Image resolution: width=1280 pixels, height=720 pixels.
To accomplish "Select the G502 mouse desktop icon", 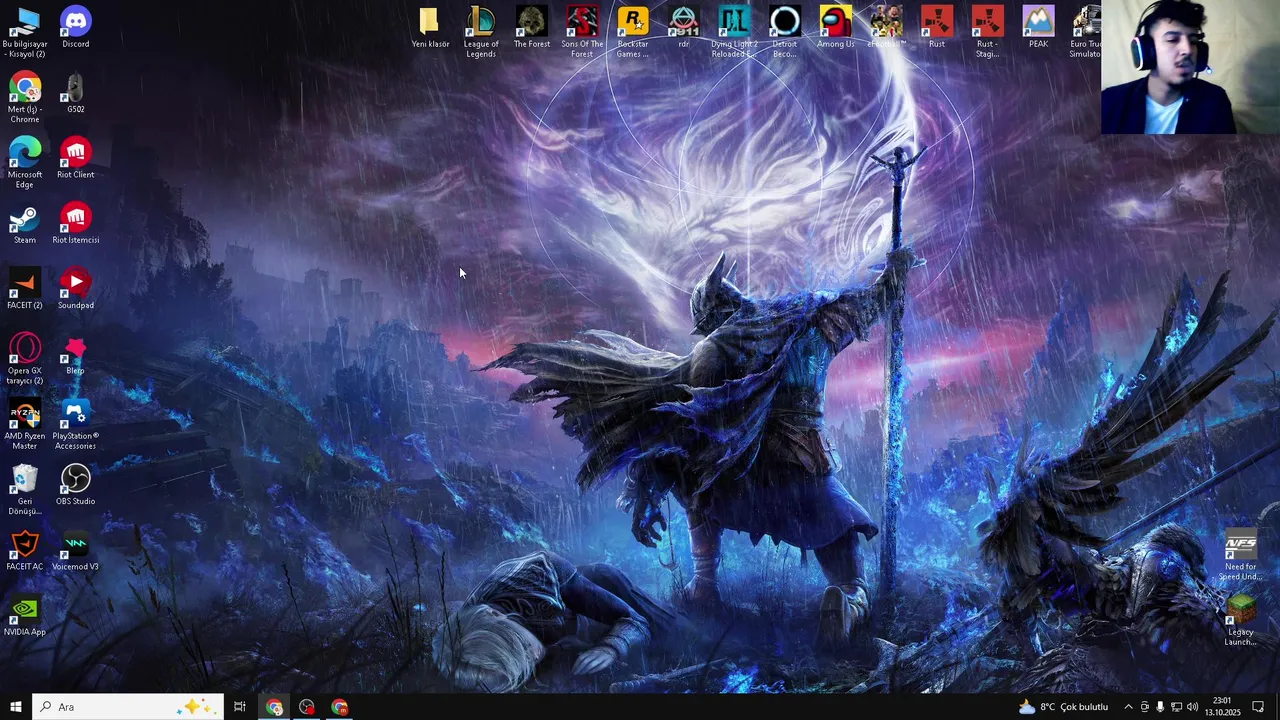I will point(75,92).
